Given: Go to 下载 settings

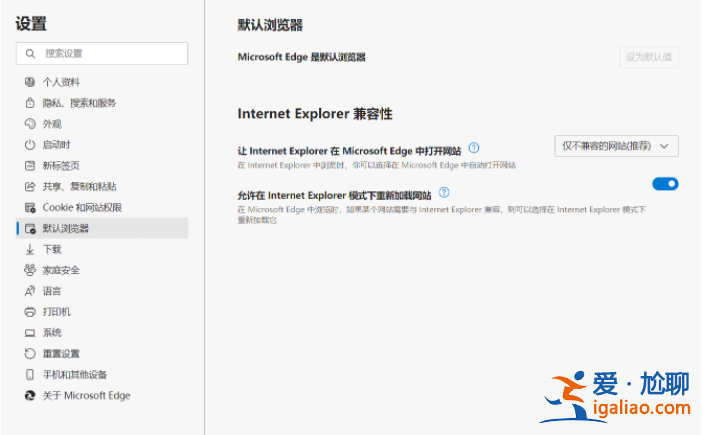Looking at the screenshot, I should pos(102,249).
